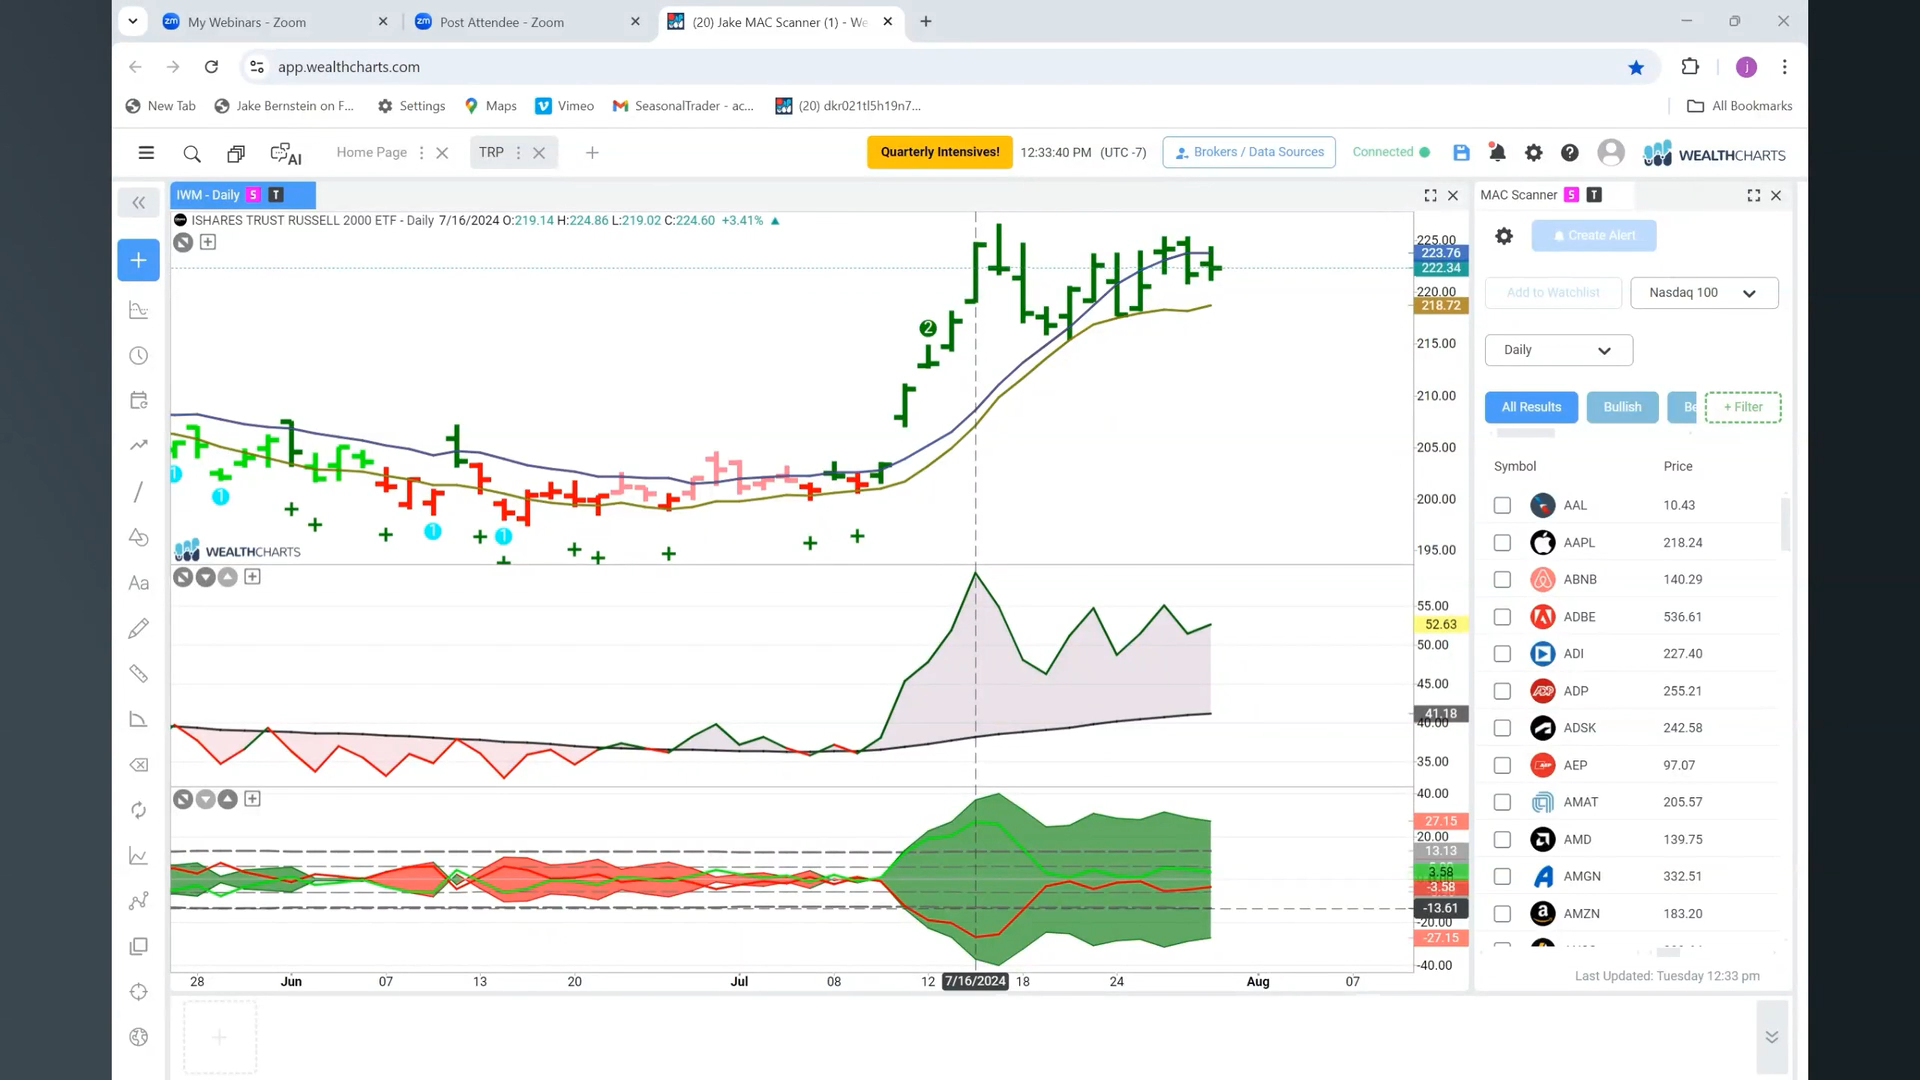Image resolution: width=1920 pixels, height=1080 pixels.
Task: Select the trend line drawing tool
Action: 139,492
